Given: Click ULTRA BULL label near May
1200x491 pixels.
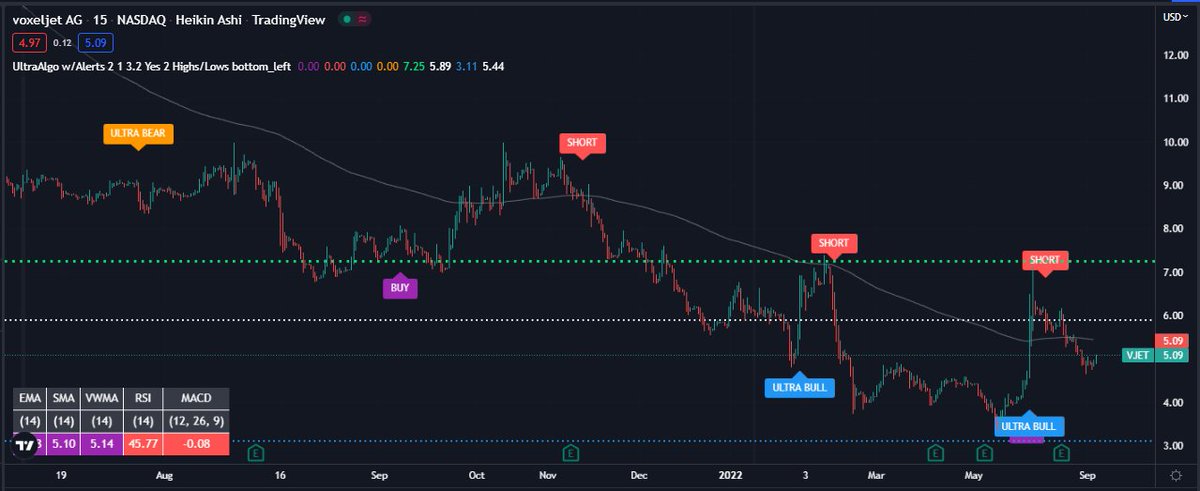Looking at the screenshot, I should (x=1029, y=427).
